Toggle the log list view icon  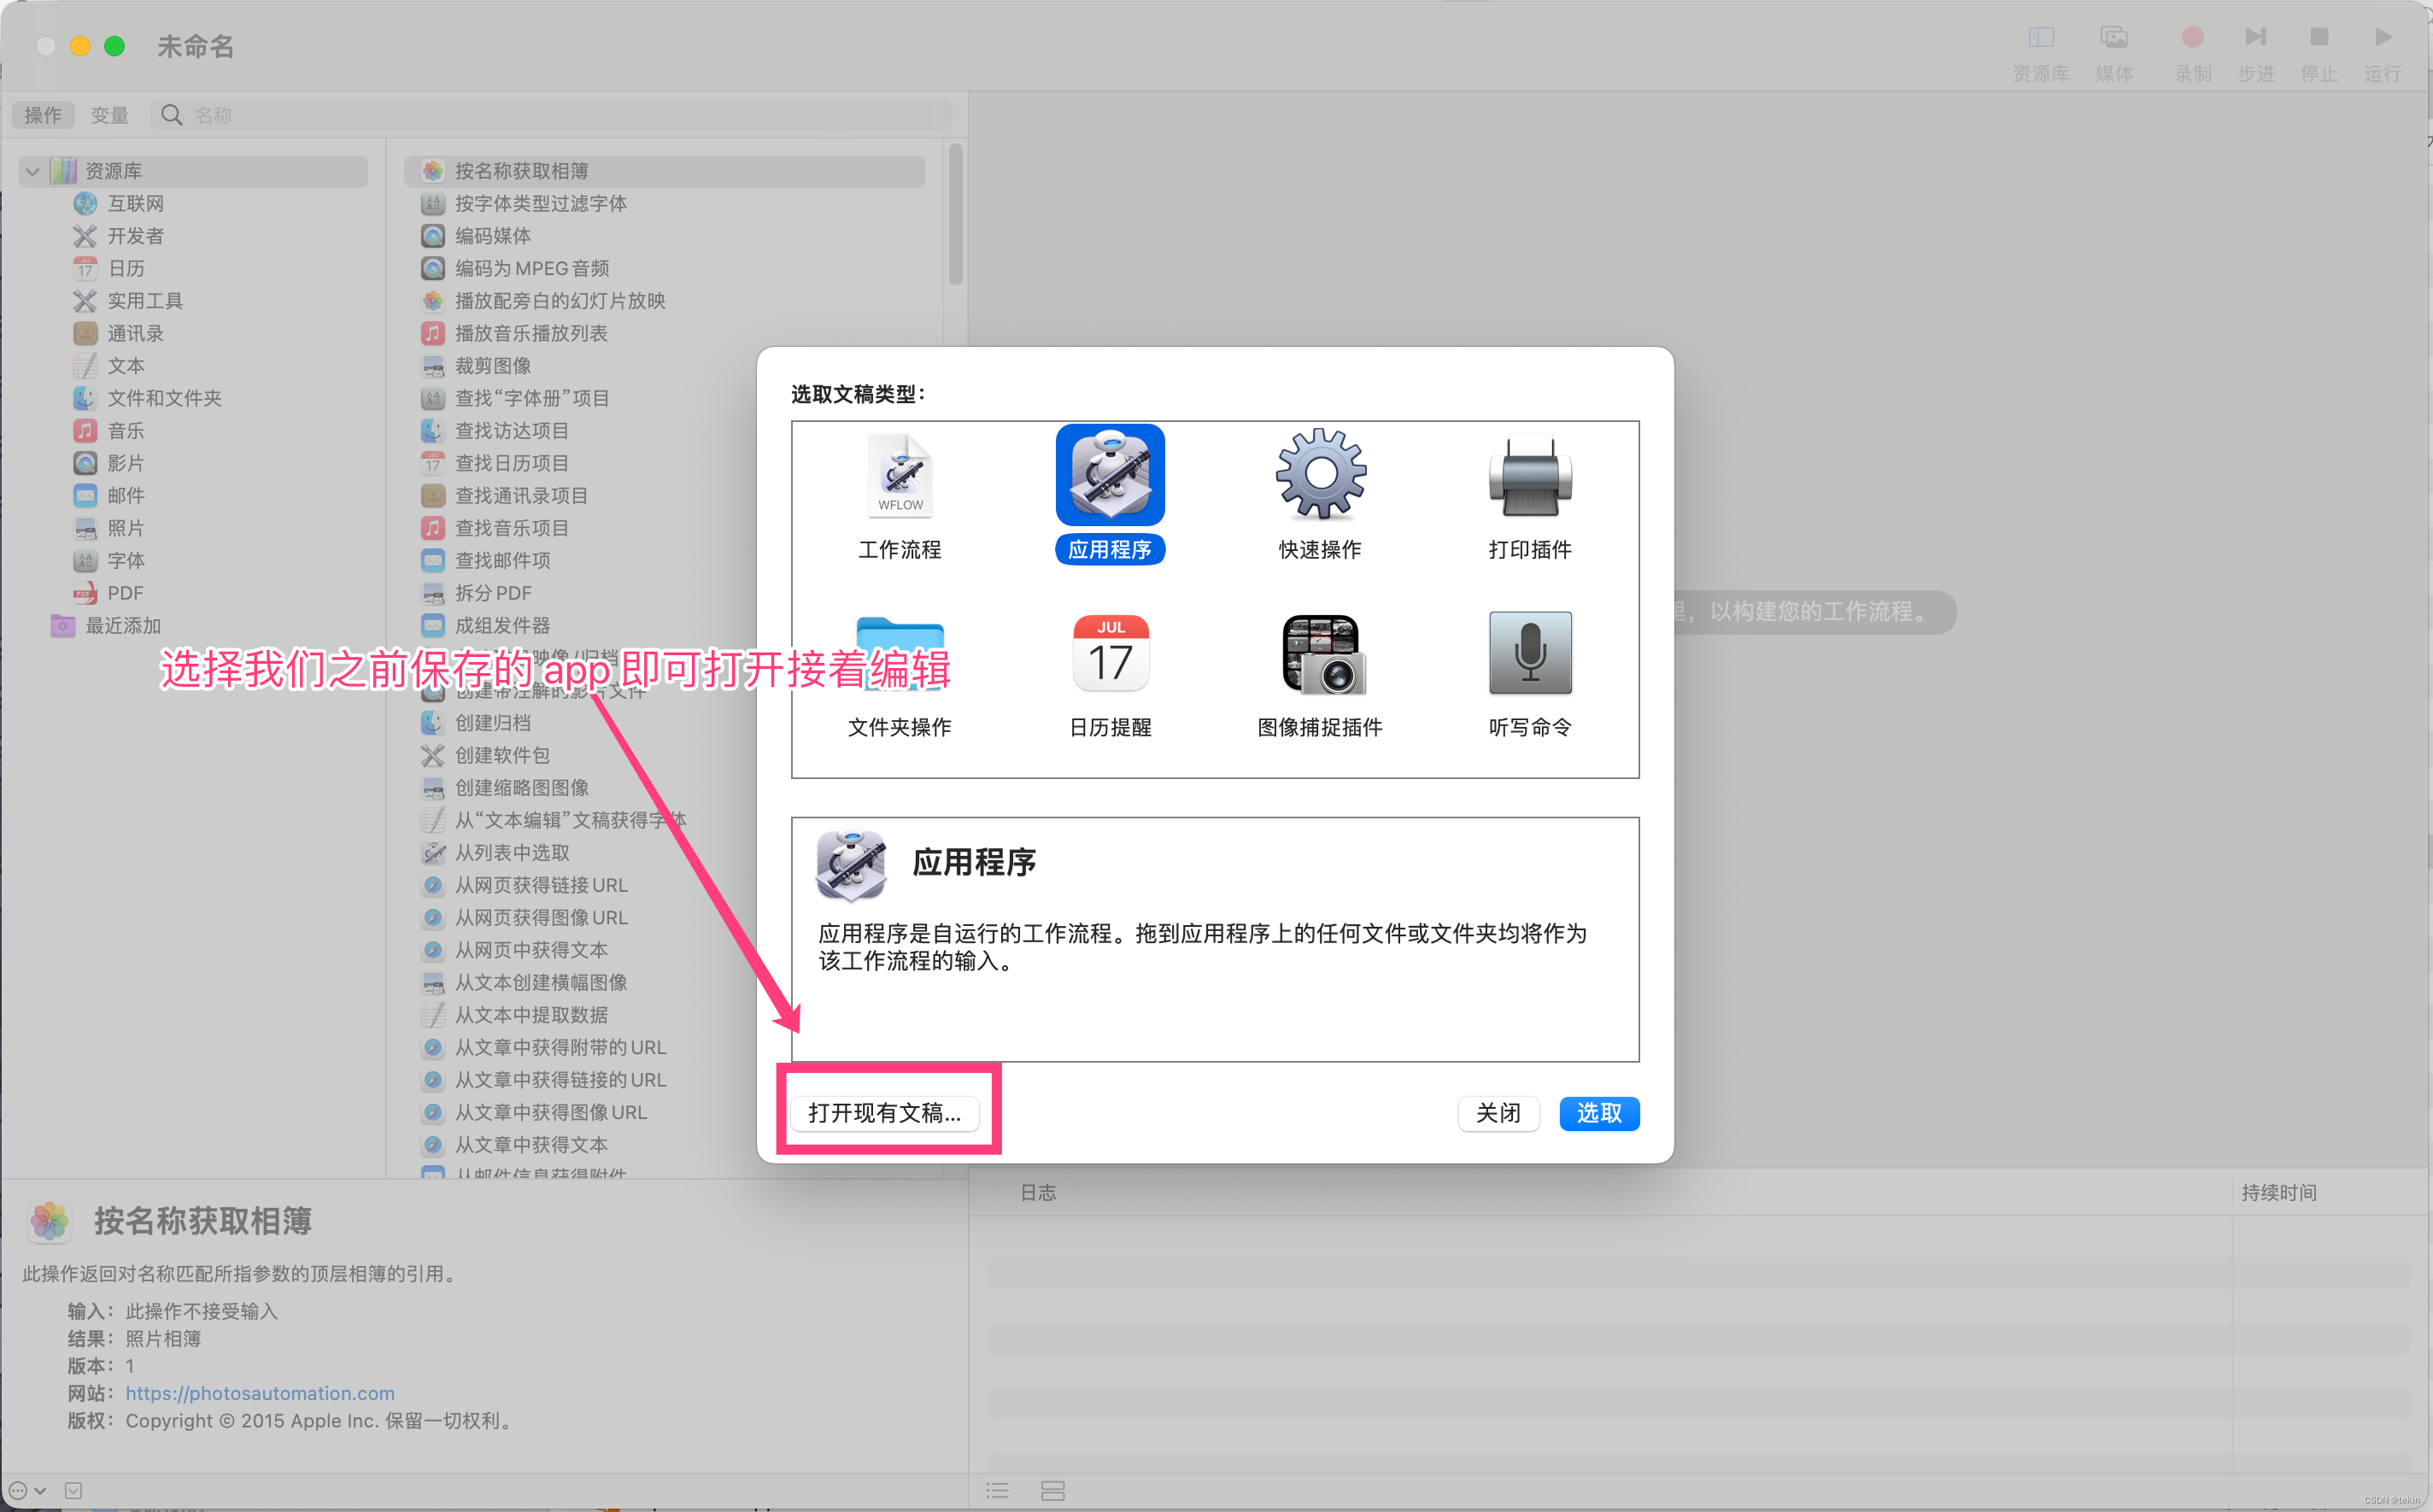[x=997, y=1490]
